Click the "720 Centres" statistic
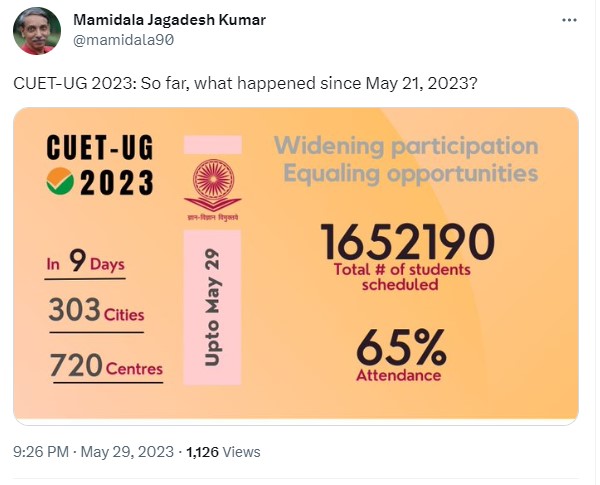The width and height of the screenshot is (600, 485). pos(105,367)
